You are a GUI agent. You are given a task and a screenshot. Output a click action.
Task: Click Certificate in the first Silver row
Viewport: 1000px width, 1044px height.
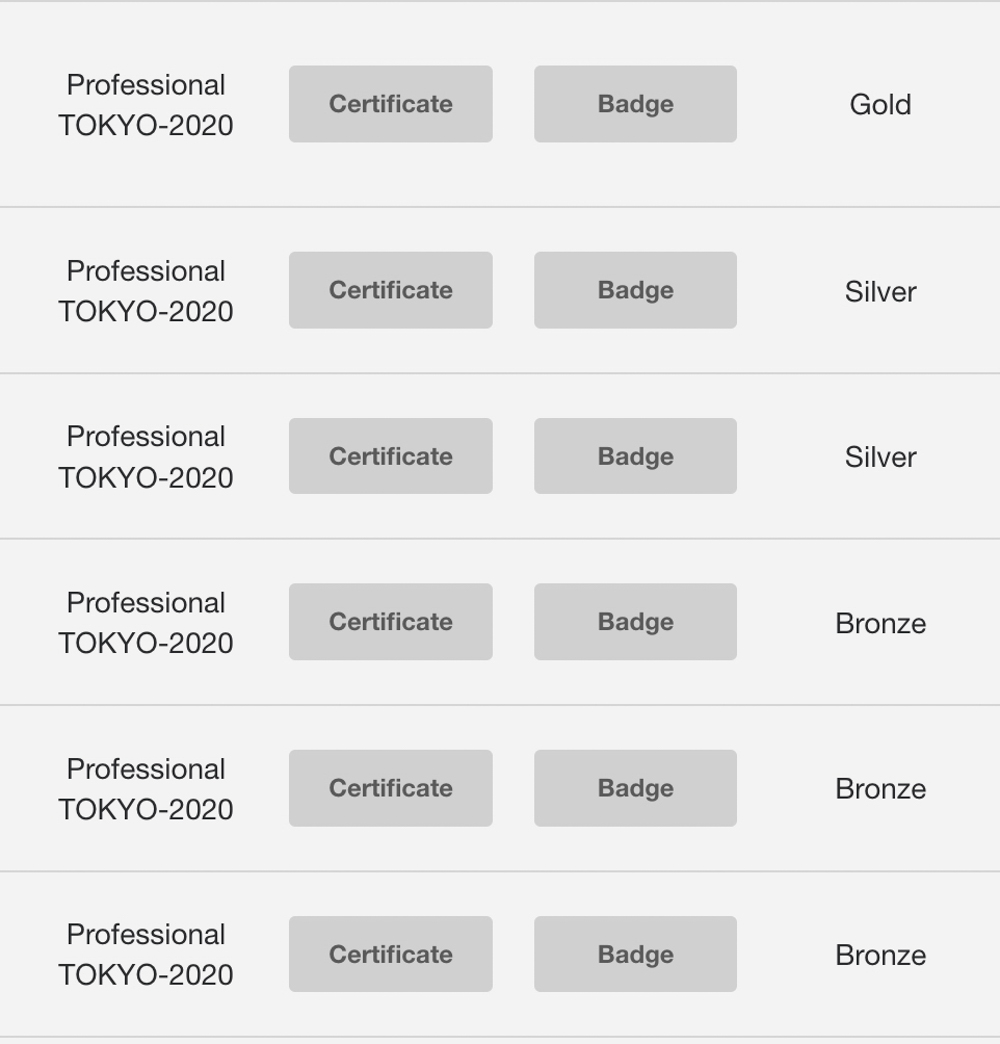tap(391, 290)
